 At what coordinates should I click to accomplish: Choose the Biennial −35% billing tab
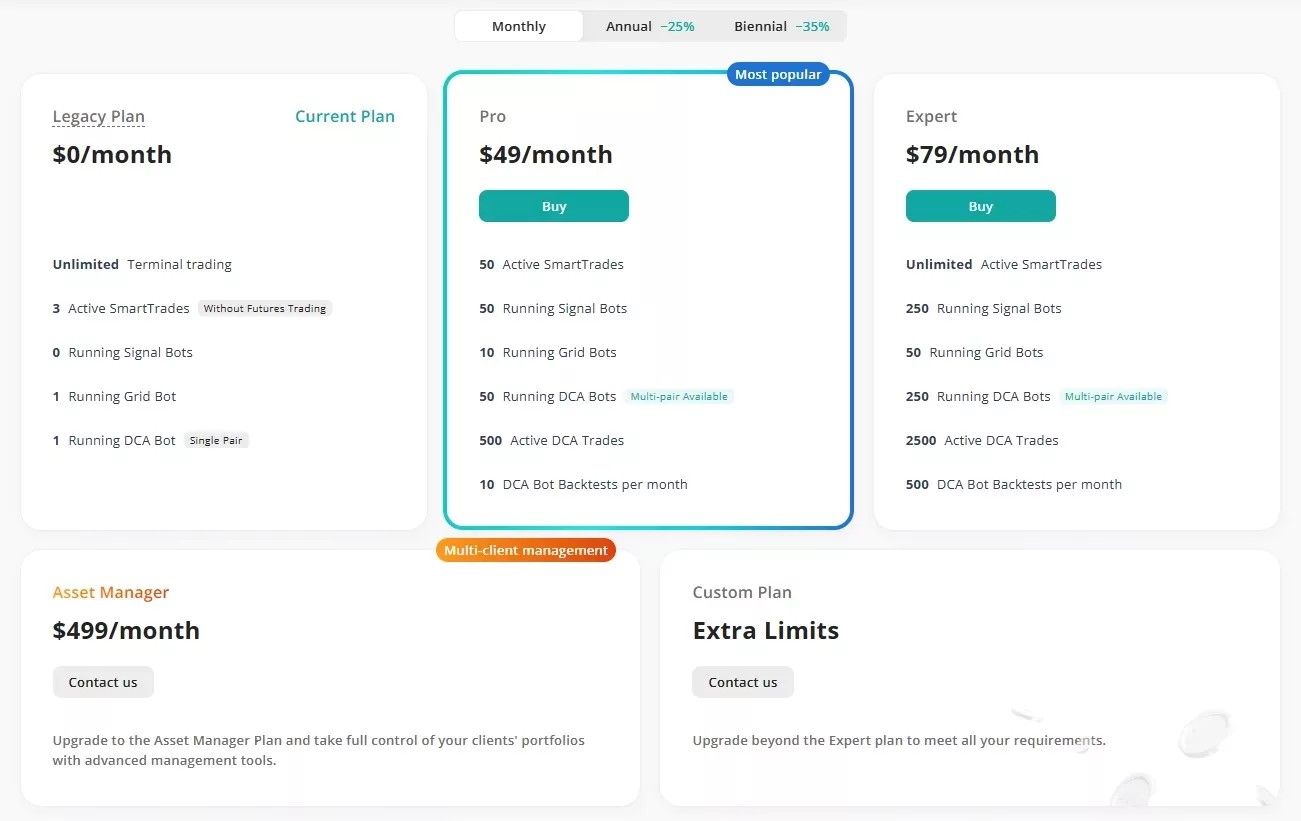point(781,26)
